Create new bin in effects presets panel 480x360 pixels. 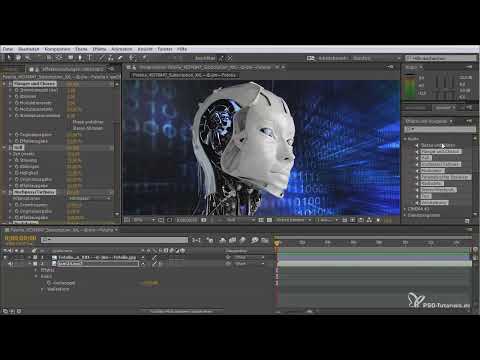pos(467,221)
